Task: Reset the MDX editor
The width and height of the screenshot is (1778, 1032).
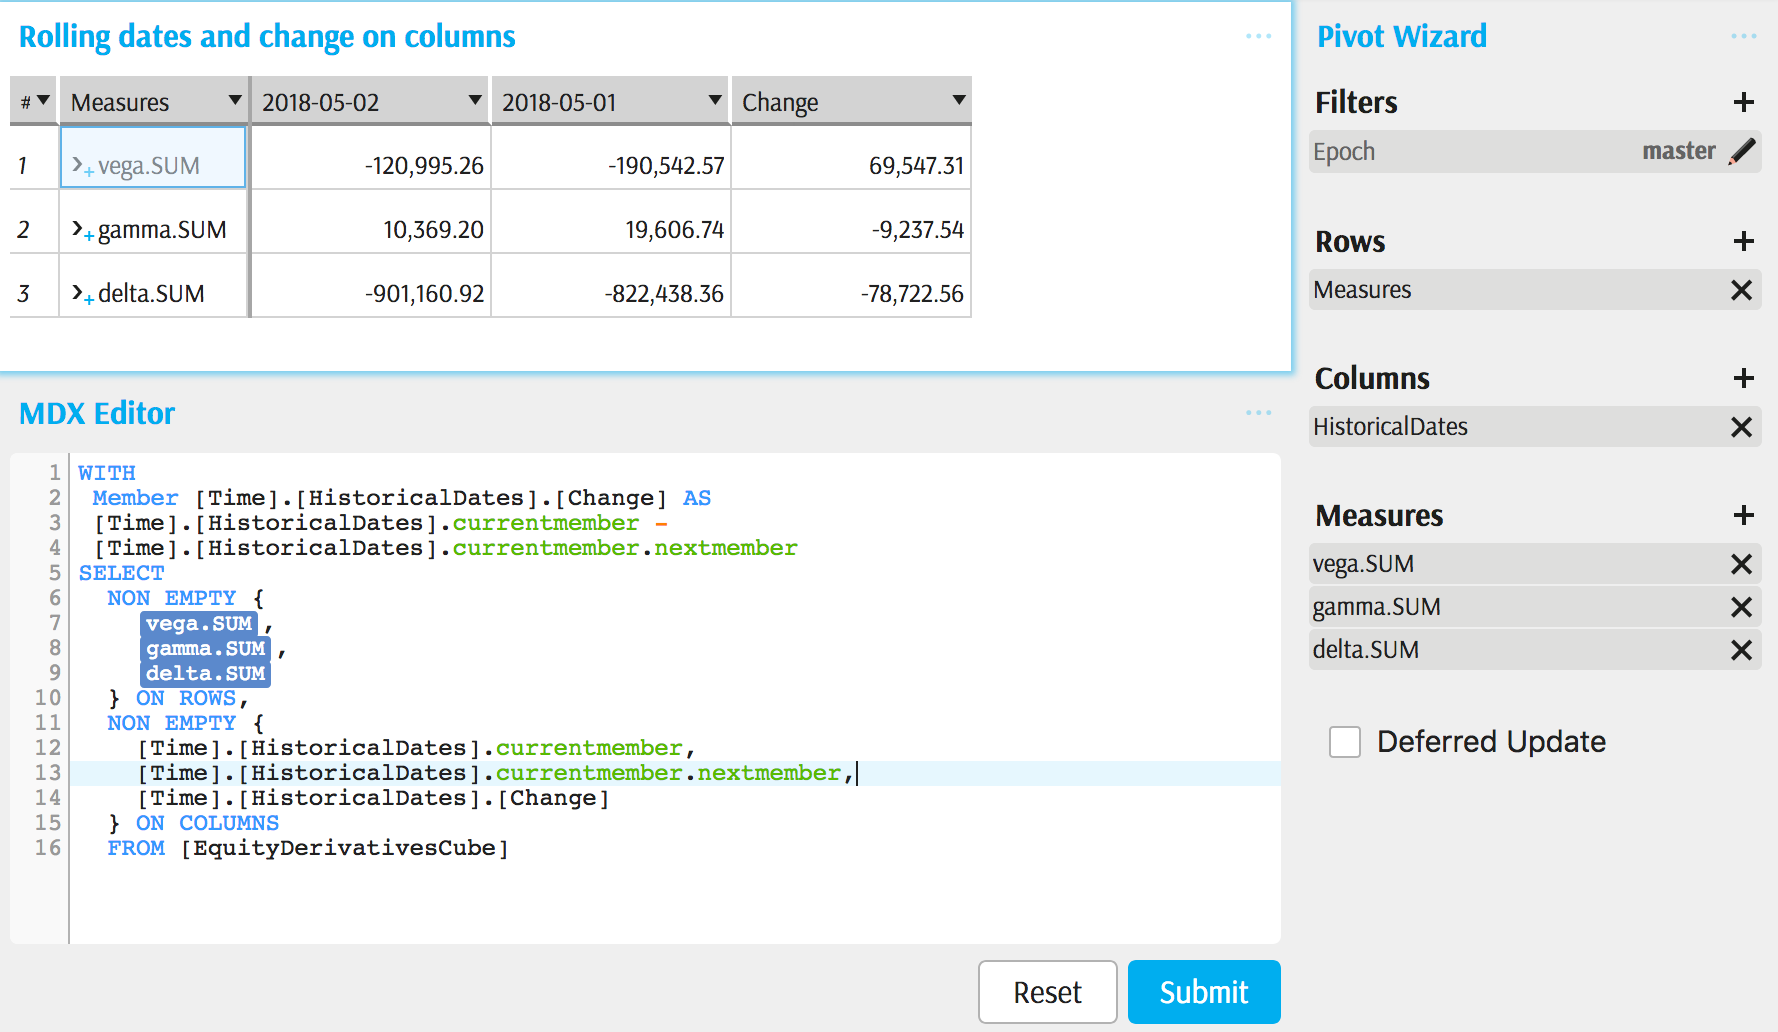Action: (x=1047, y=992)
